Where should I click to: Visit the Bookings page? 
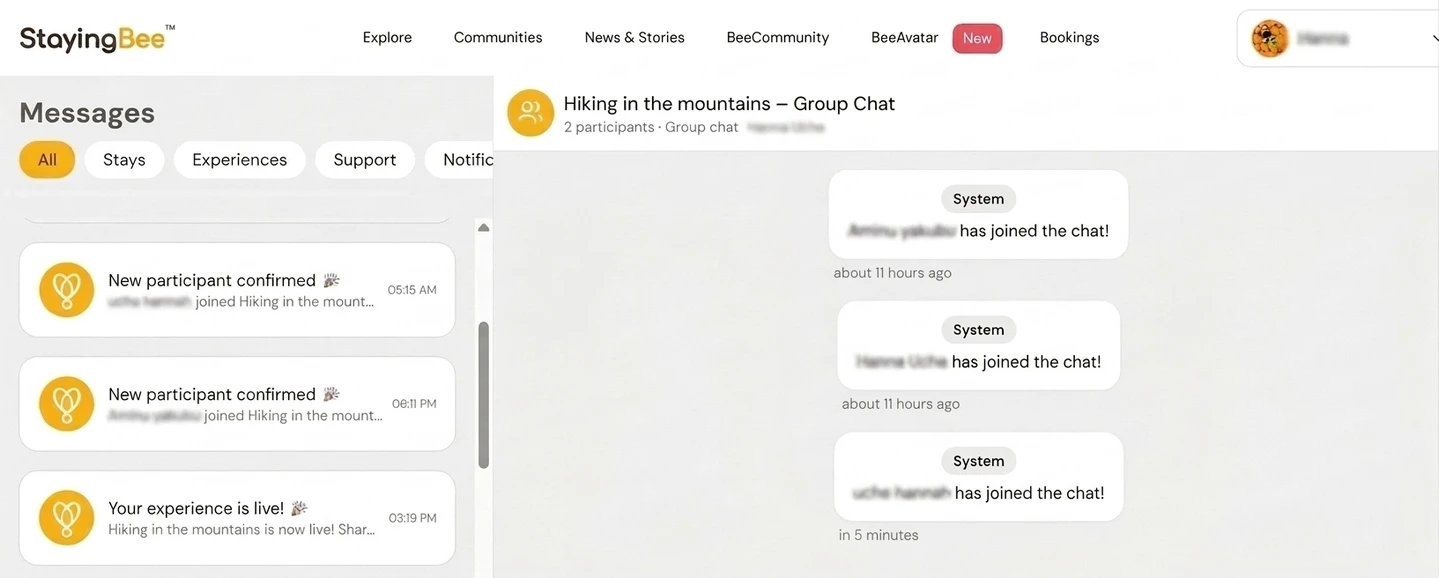1069,38
